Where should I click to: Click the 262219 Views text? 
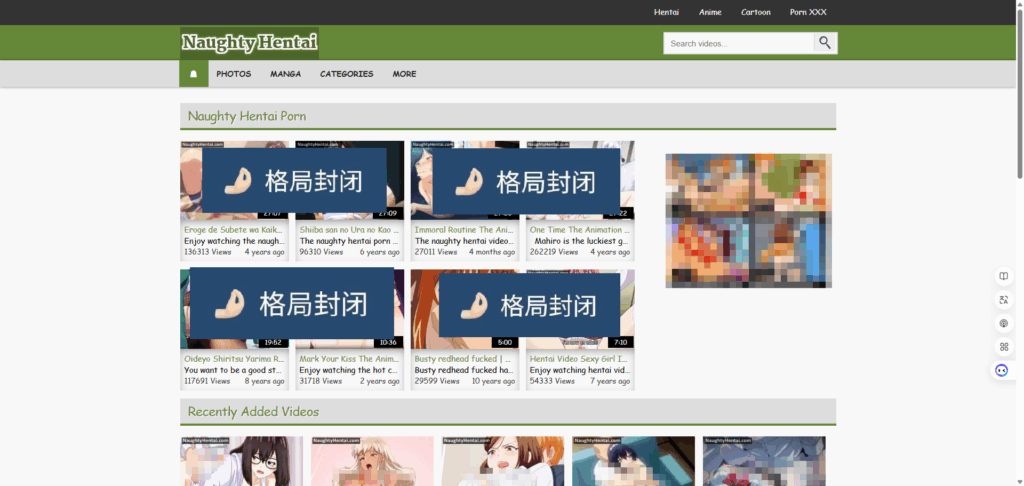pyautogui.click(x=554, y=252)
